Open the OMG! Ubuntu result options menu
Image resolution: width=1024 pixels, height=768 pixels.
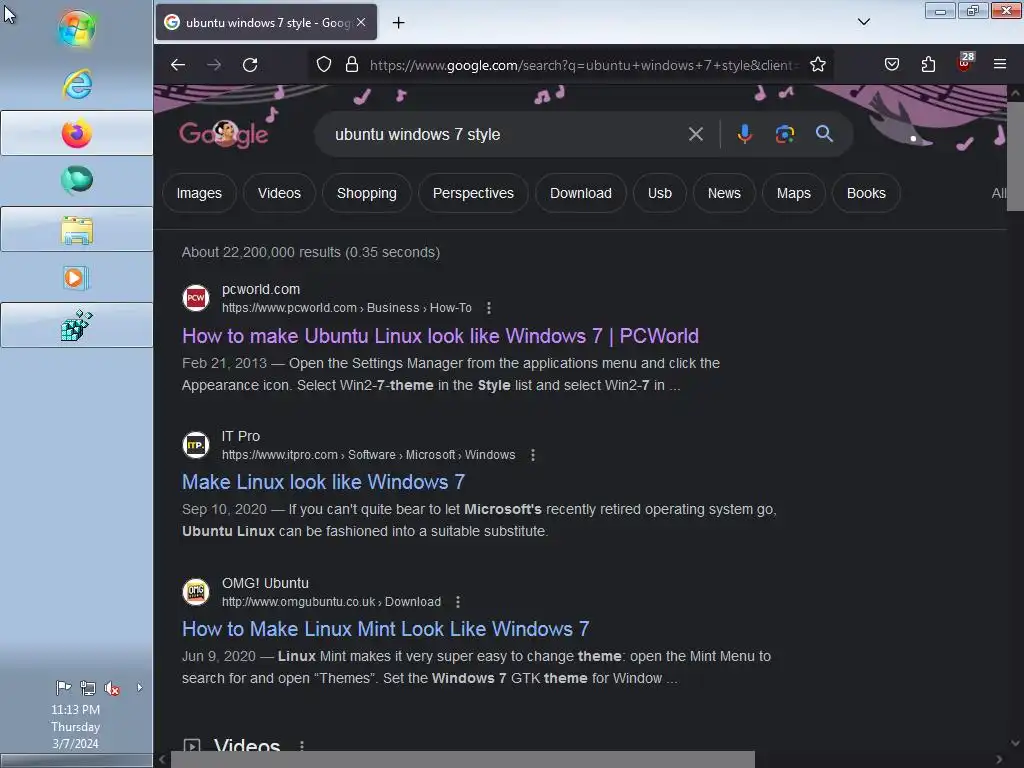[x=458, y=601]
